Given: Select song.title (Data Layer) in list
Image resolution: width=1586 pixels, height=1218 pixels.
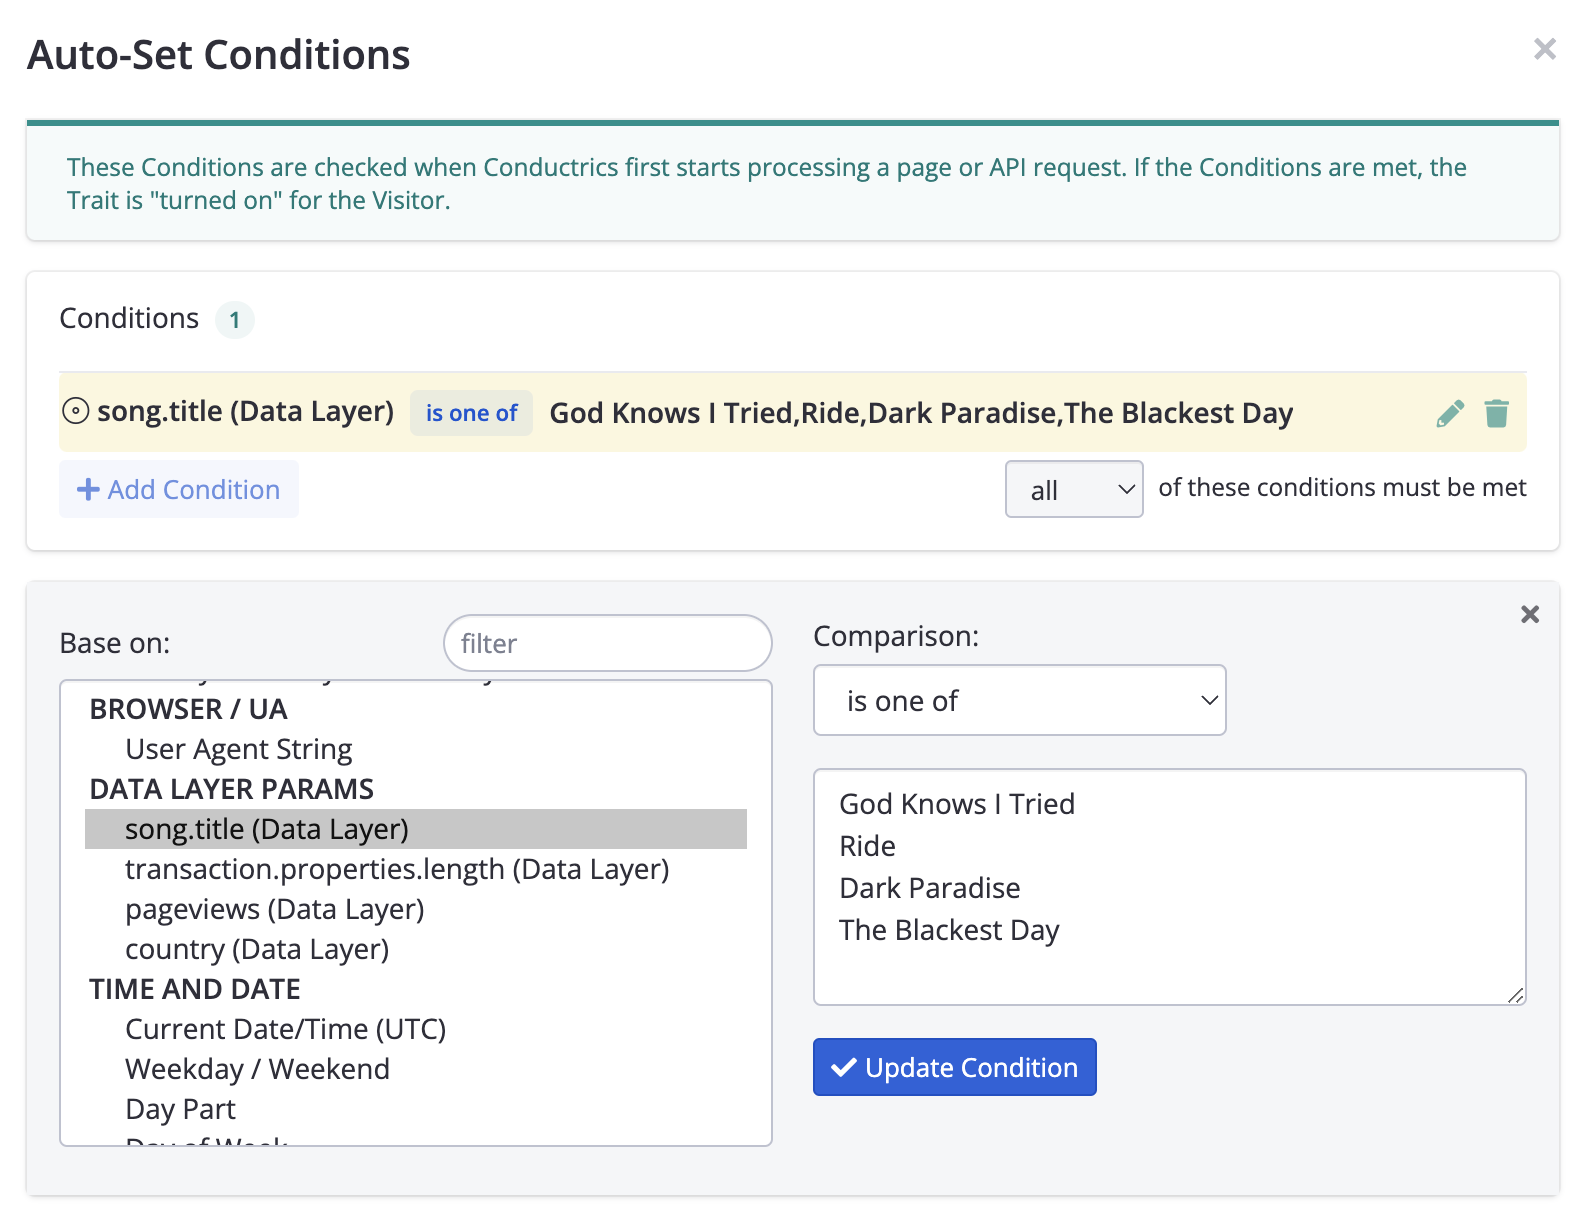Looking at the screenshot, I should coord(266,829).
